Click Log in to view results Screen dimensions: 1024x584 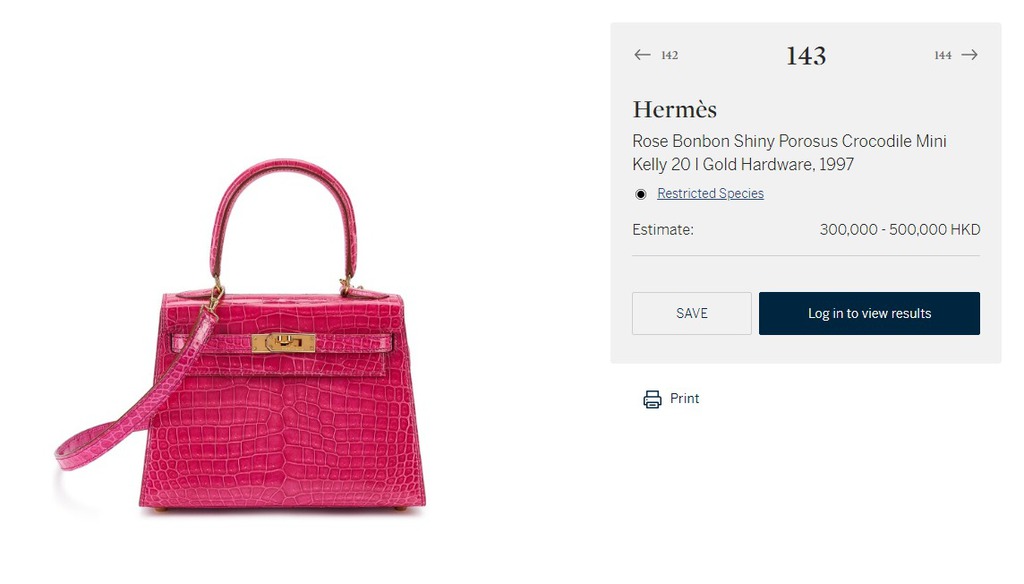click(x=869, y=314)
